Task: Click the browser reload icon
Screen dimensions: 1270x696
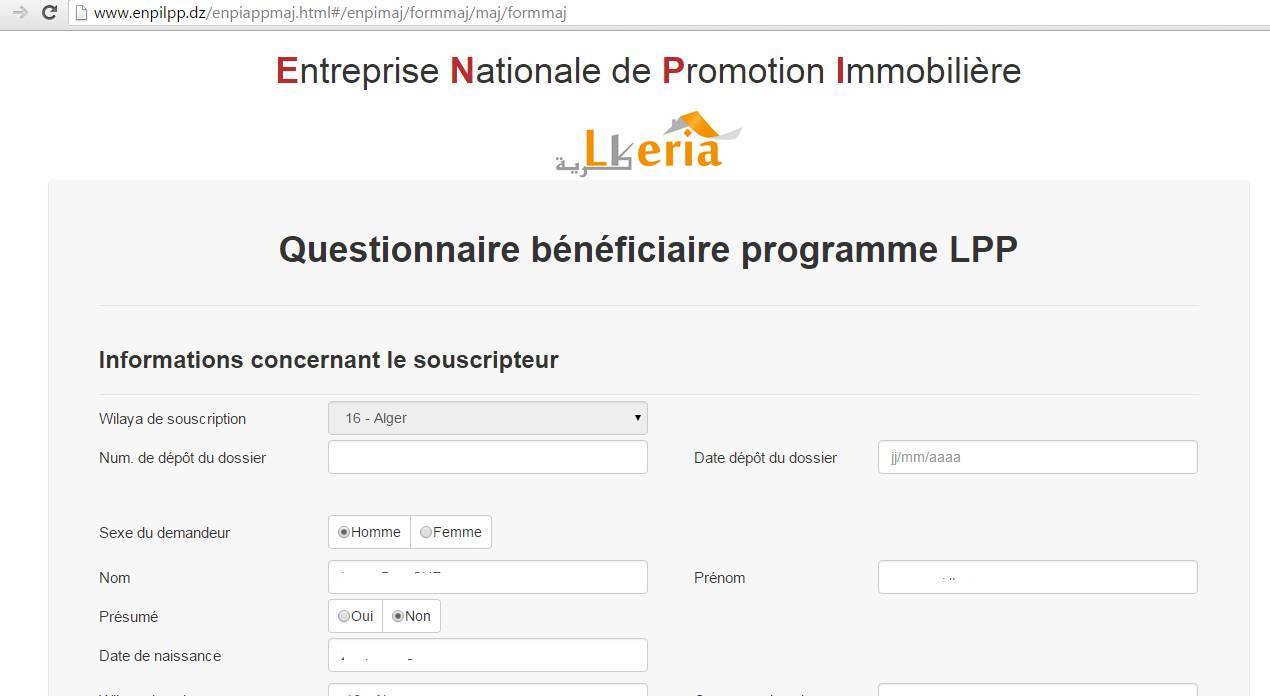Action: [48, 13]
